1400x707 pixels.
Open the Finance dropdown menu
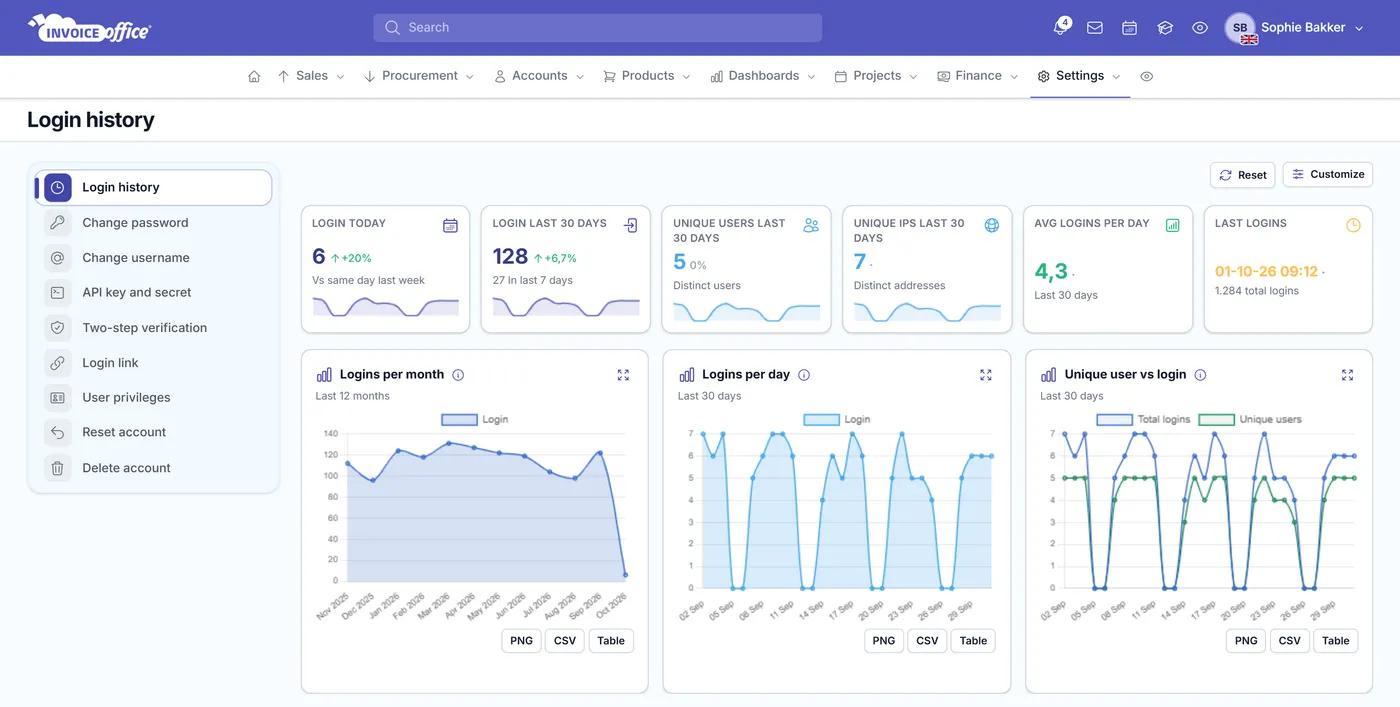click(x=978, y=76)
